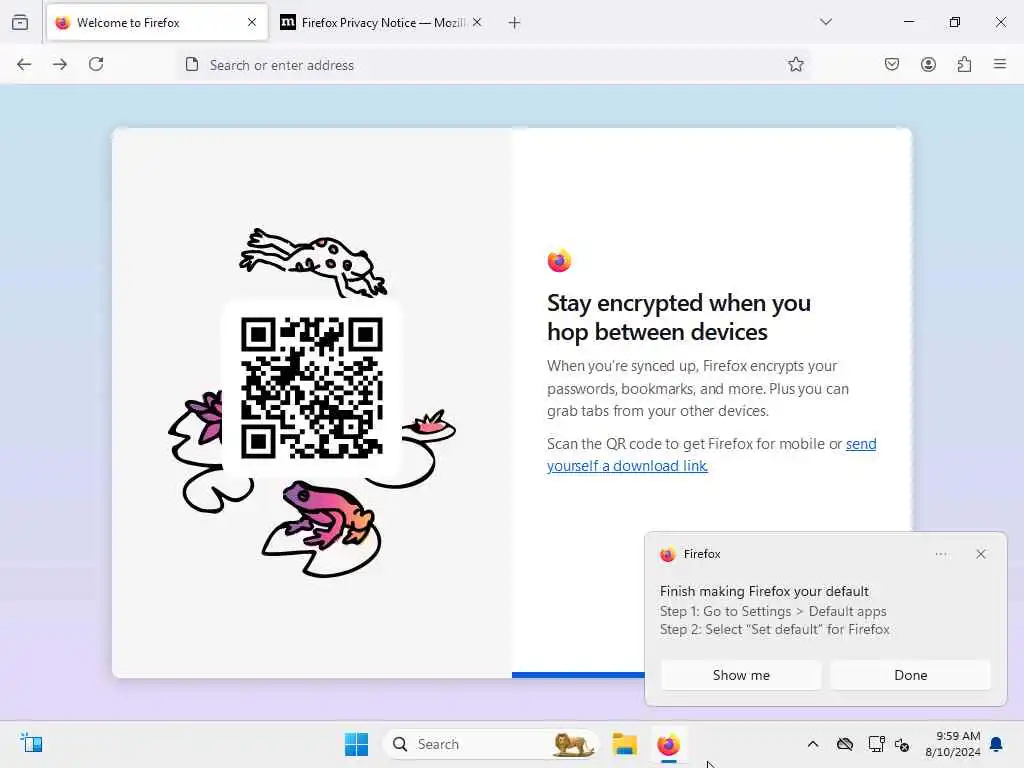Click the onboarding progress bar

click(578, 675)
